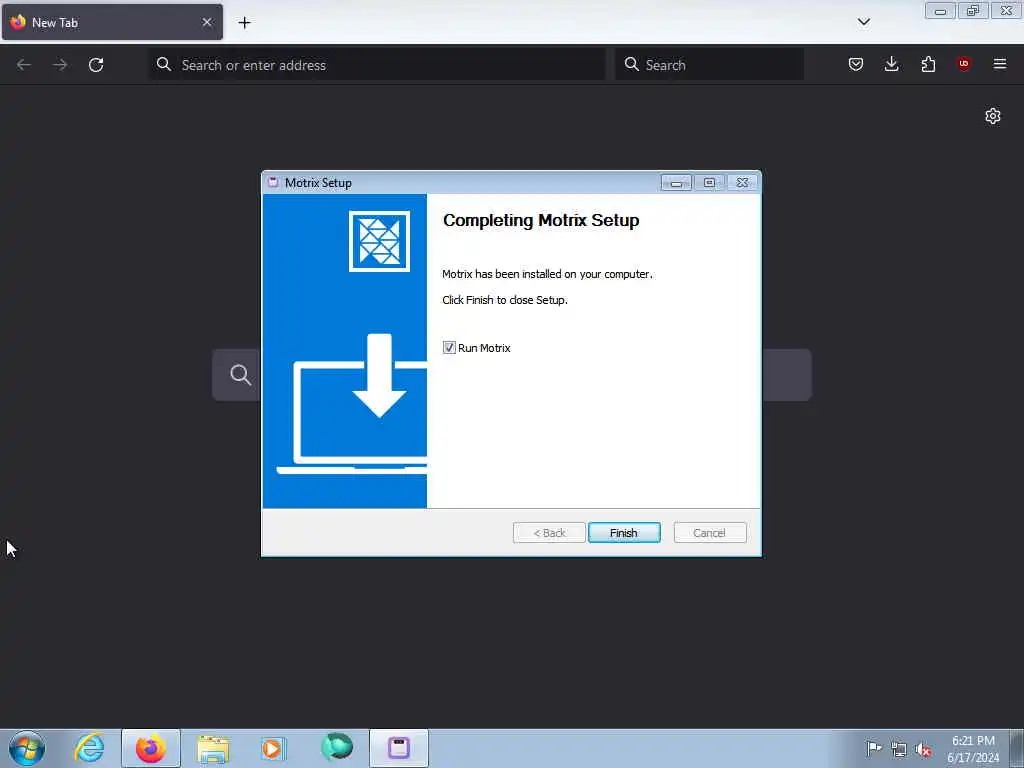Reload the current page
1024x768 pixels.
coord(96,65)
